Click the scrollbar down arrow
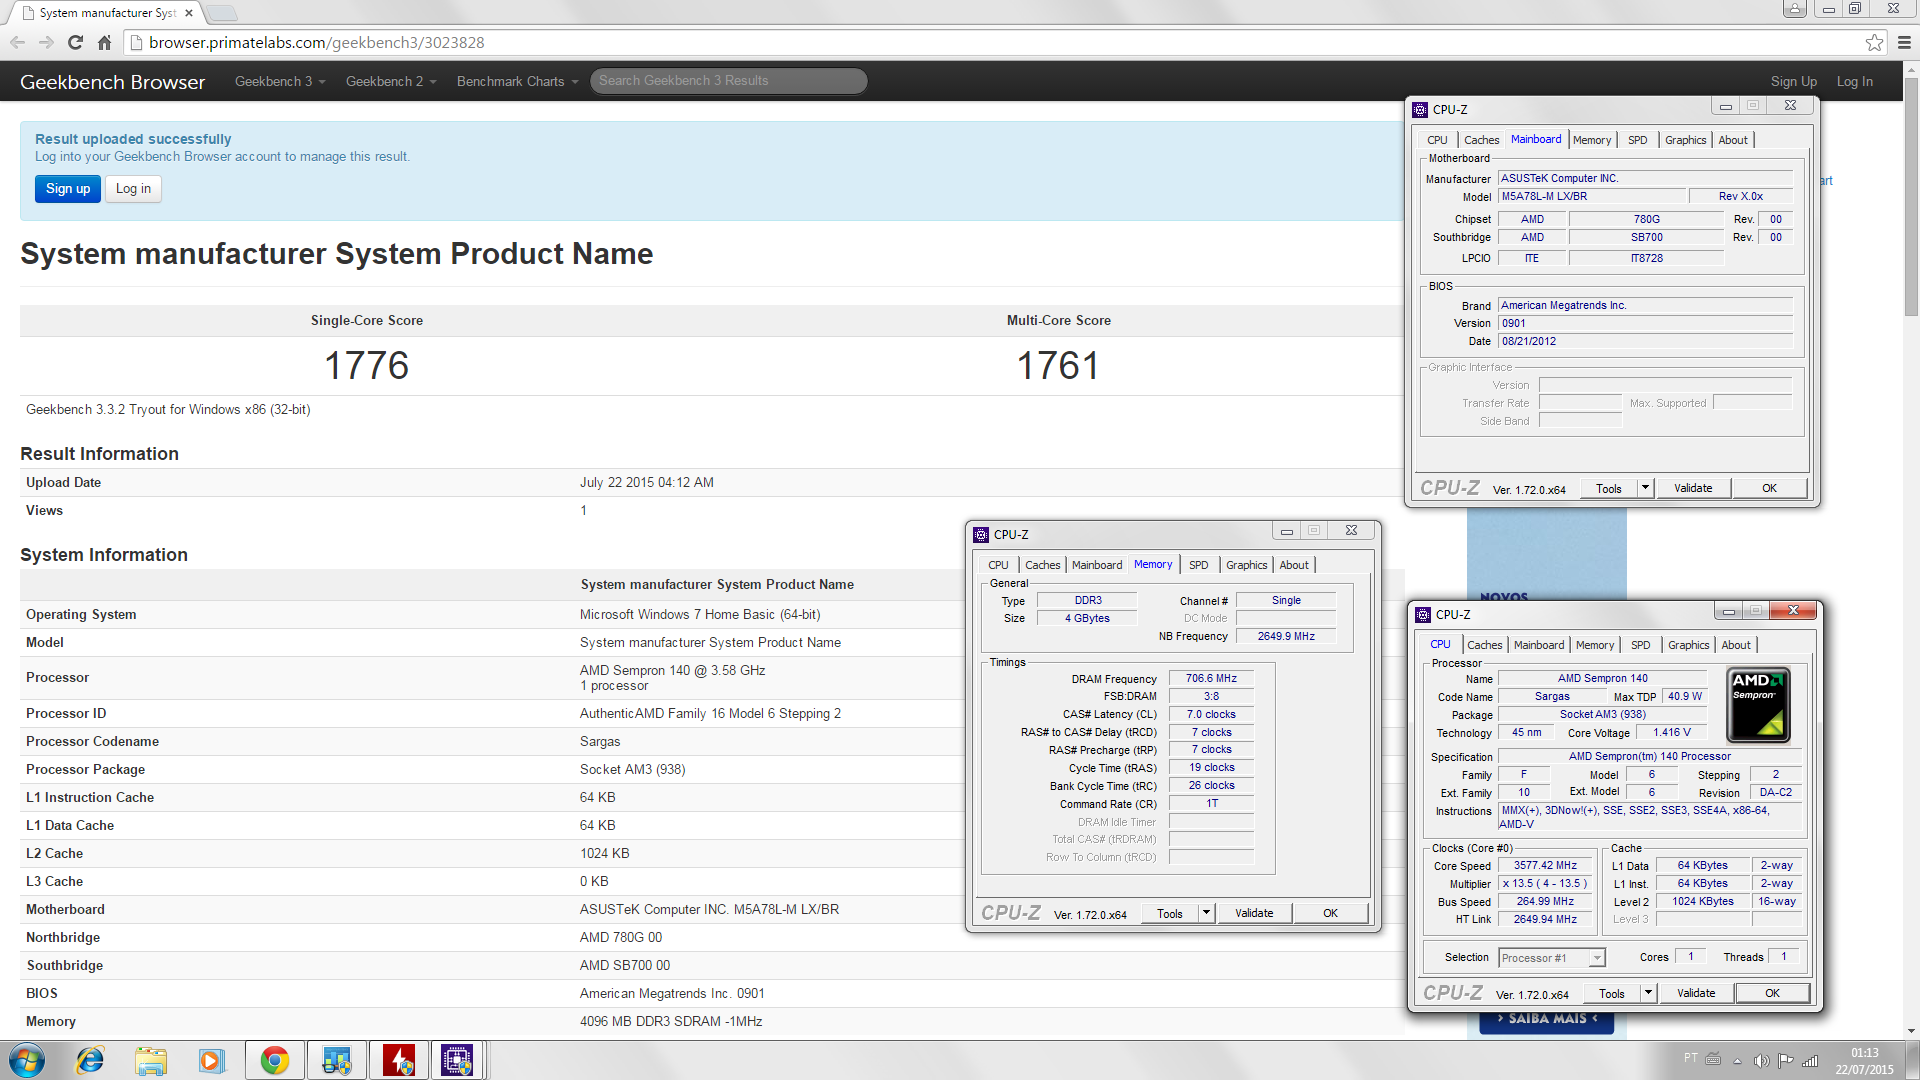Image resolution: width=1920 pixels, height=1080 pixels. (x=1911, y=1031)
